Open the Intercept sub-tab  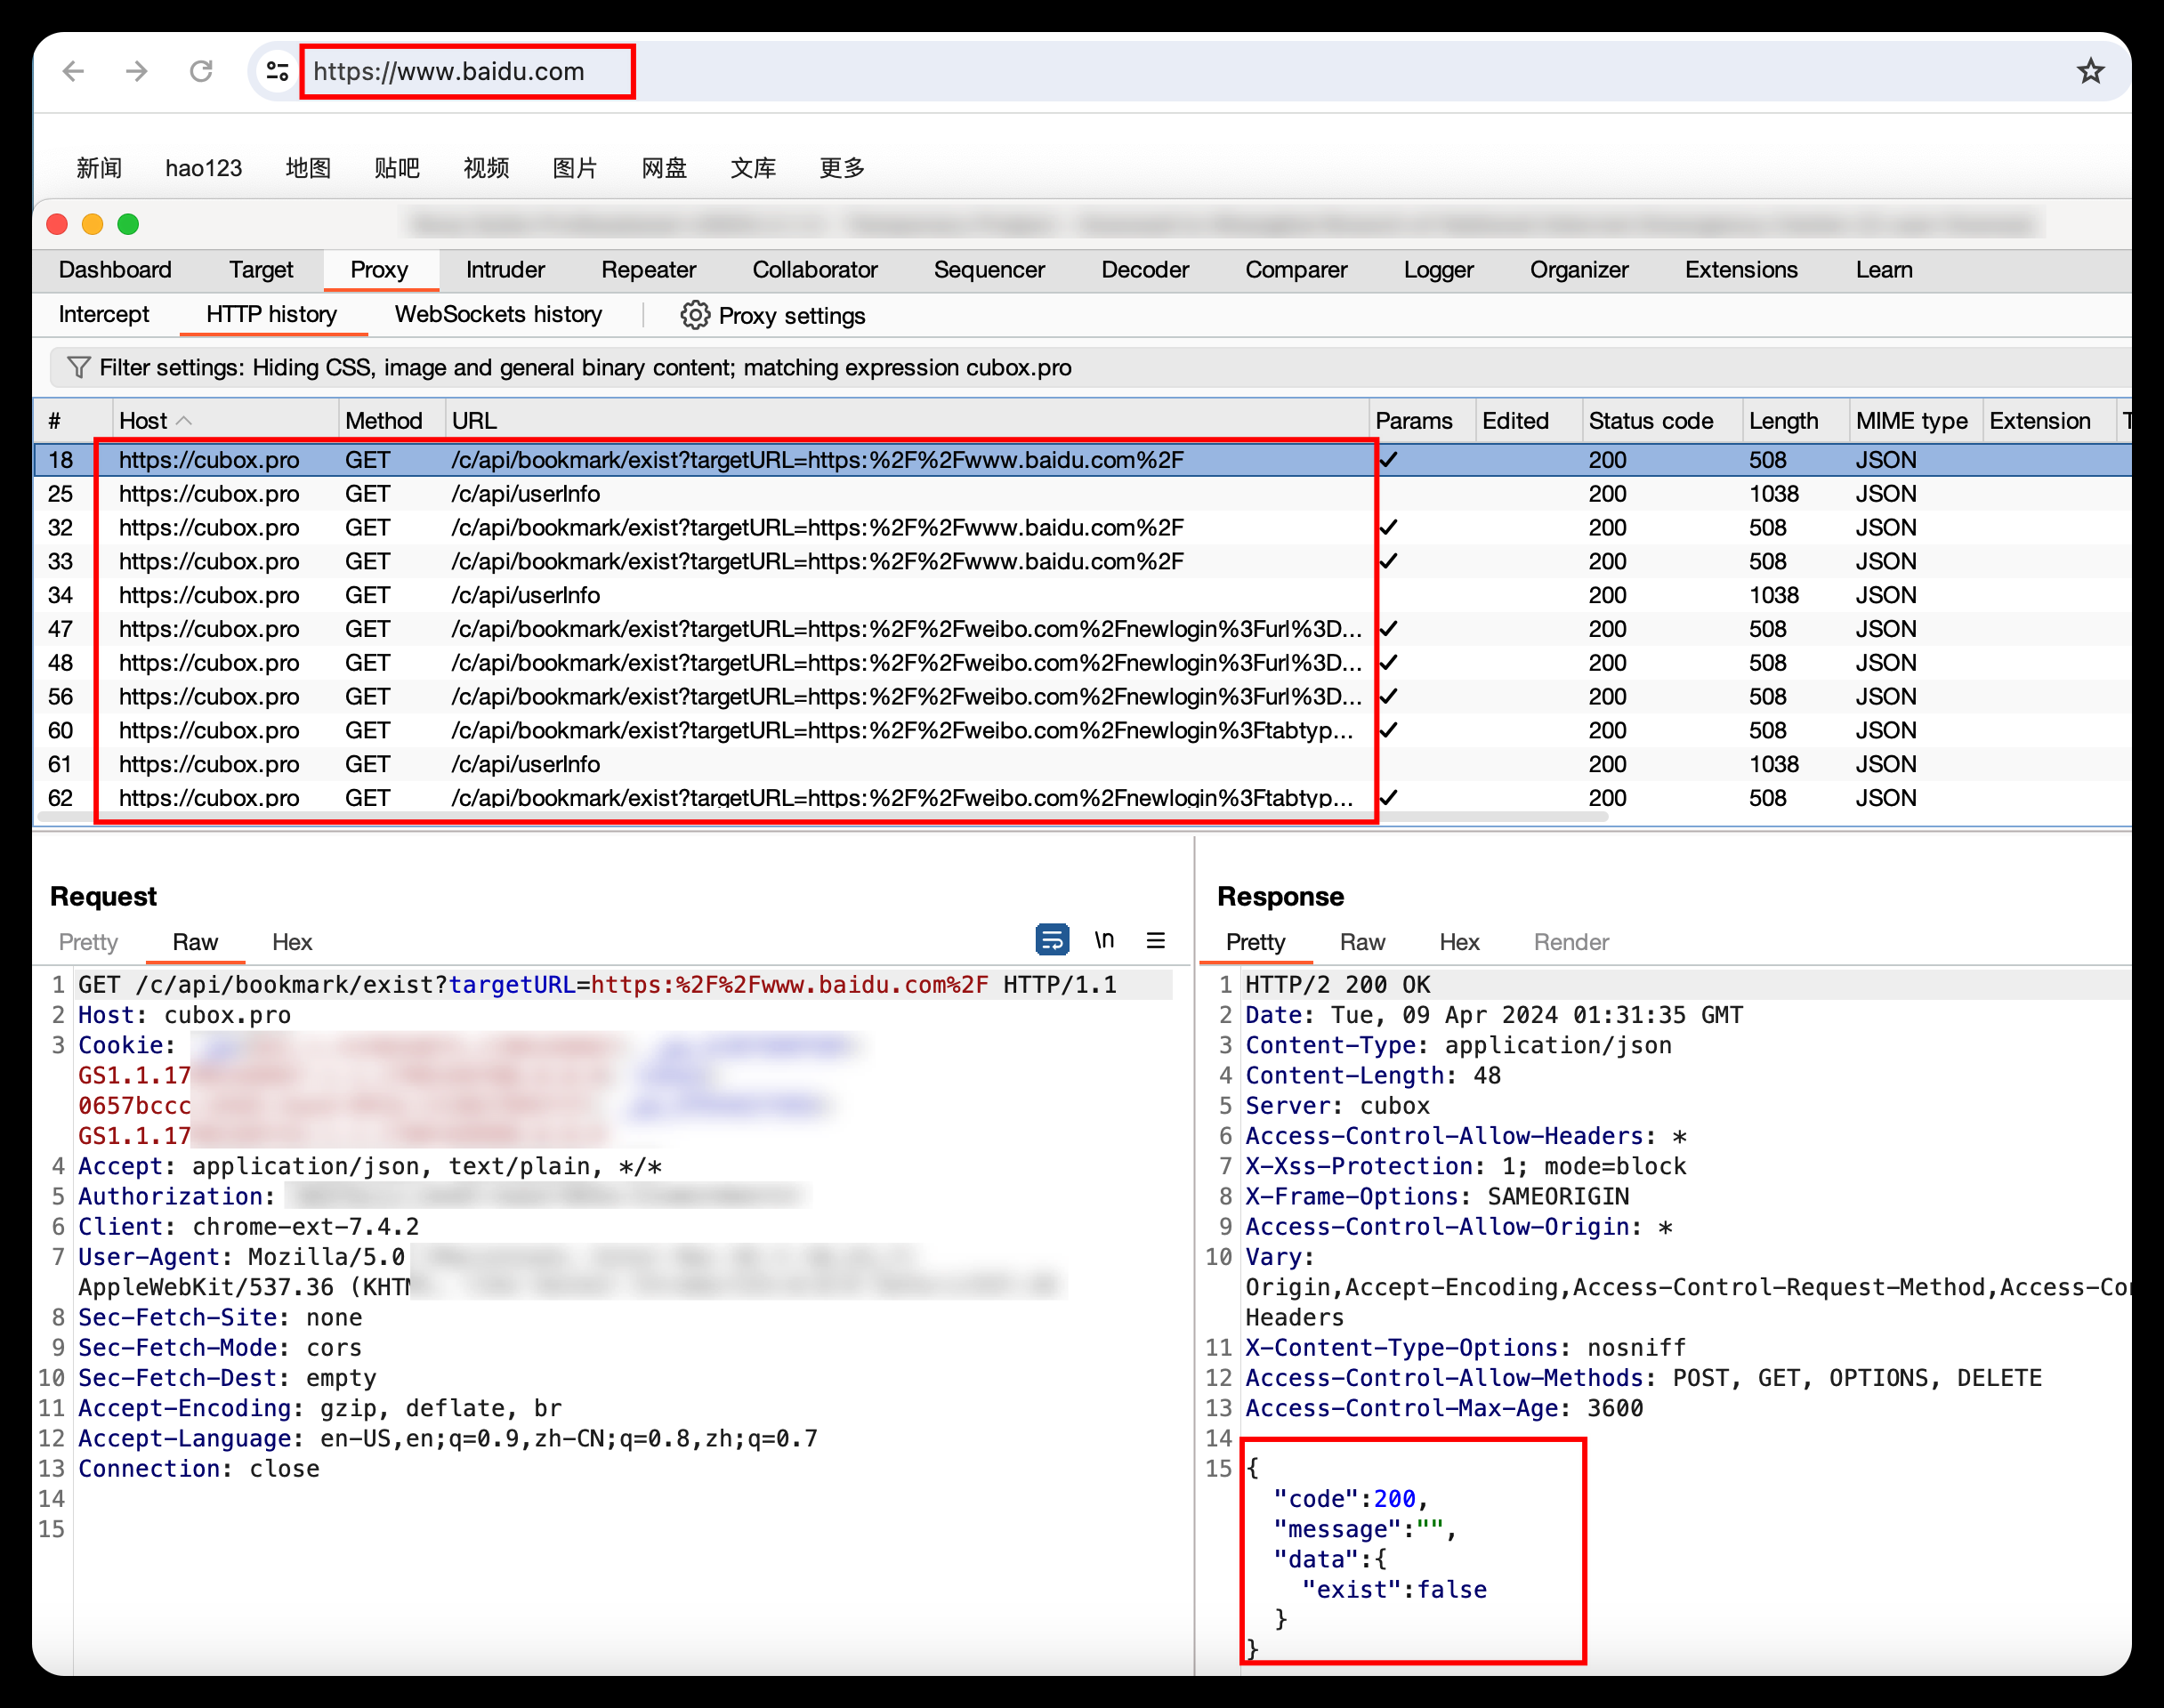104,315
